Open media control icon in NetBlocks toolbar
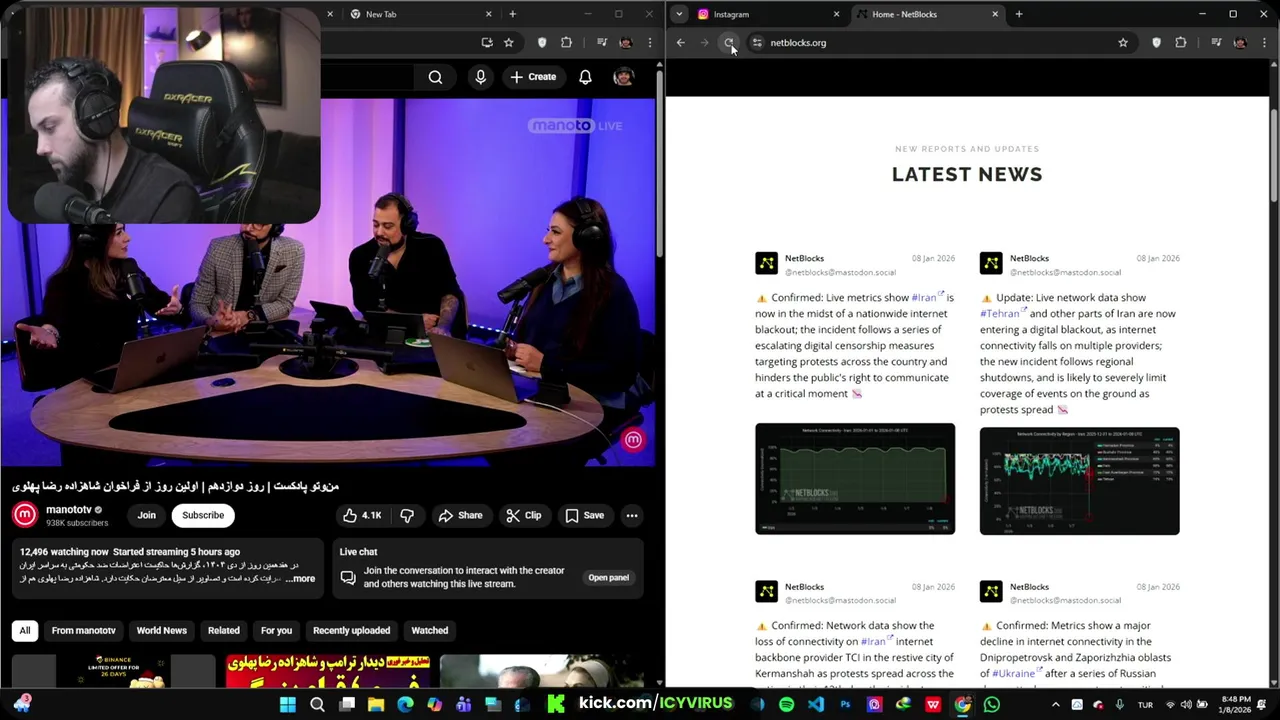This screenshot has width=1280, height=720. point(1216,43)
